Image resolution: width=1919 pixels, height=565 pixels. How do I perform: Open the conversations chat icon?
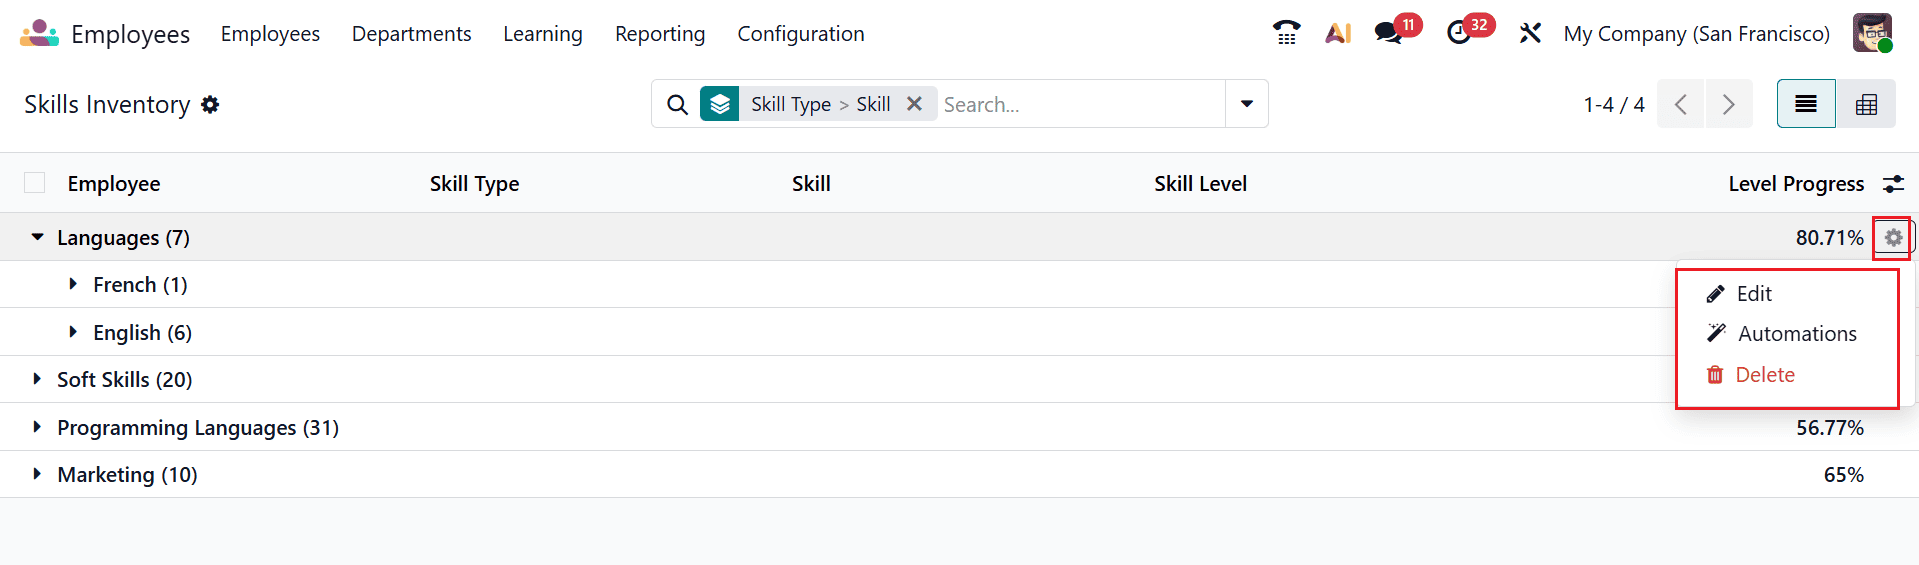pos(1388,33)
